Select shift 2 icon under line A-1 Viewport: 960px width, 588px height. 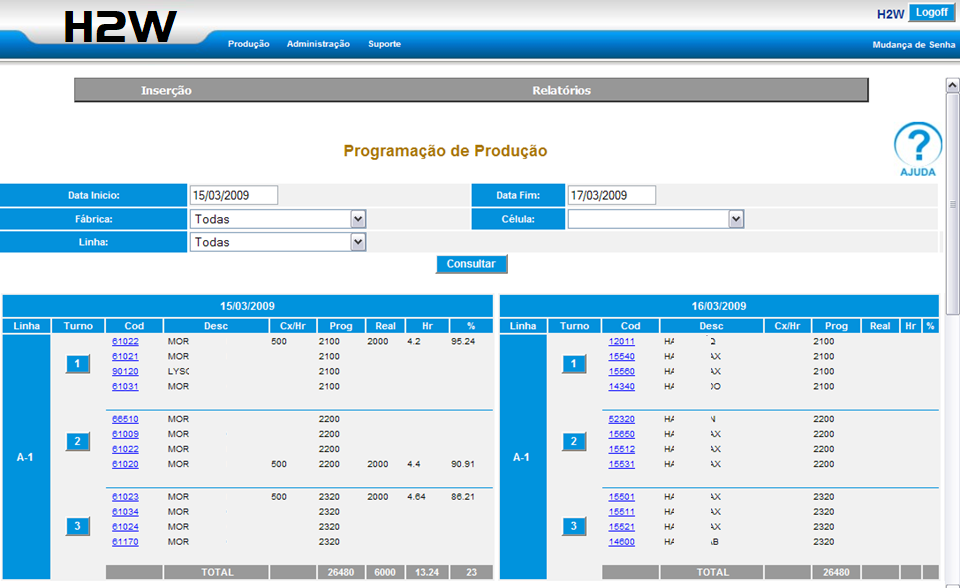pyautogui.click(x=77, y=440)
